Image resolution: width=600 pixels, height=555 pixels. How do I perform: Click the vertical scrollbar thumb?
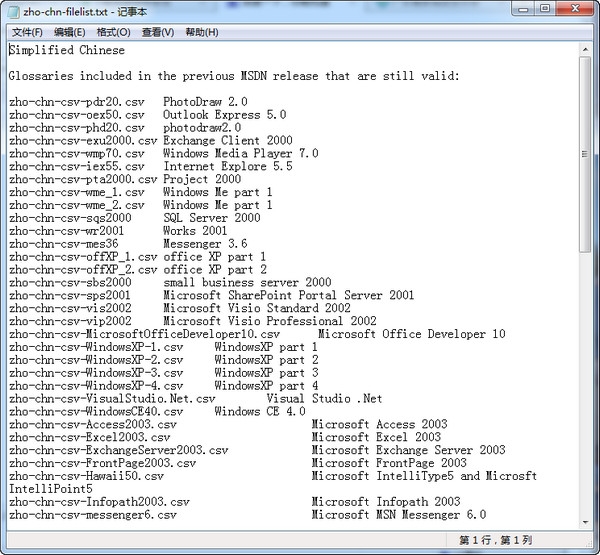pos(585,154)
